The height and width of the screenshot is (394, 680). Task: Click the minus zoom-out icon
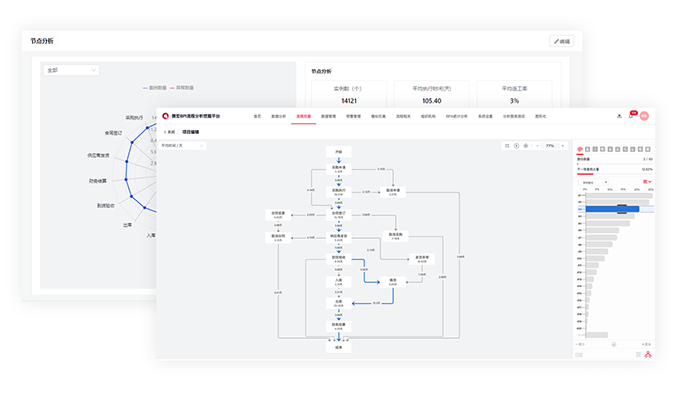pyautogui.click(x=537, y=146)
